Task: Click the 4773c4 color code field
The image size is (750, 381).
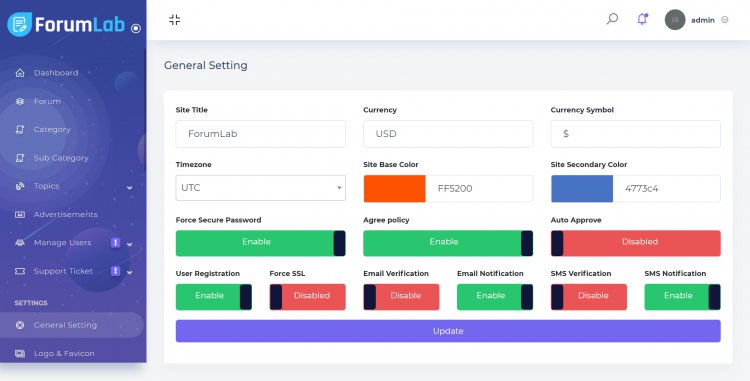Action: [666, 188]
